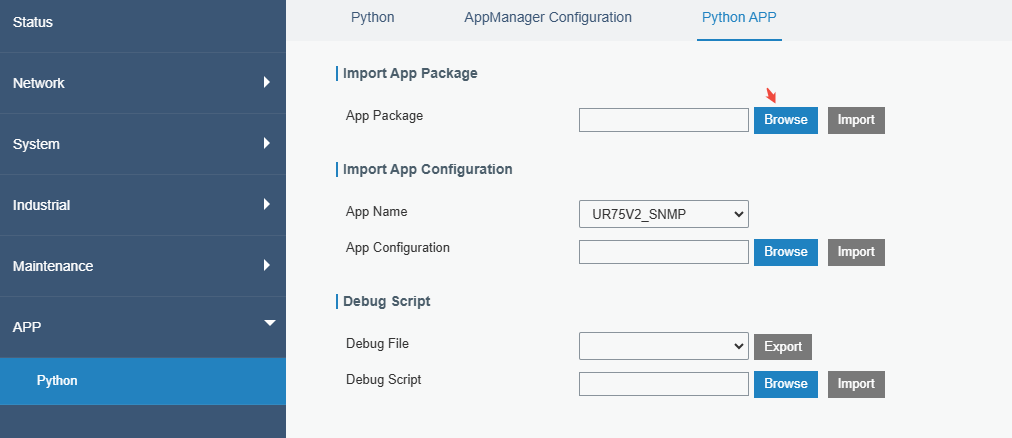Switch to the Python tab
The height and width of the screenshot is (438, 1012).
pos(372,18)
